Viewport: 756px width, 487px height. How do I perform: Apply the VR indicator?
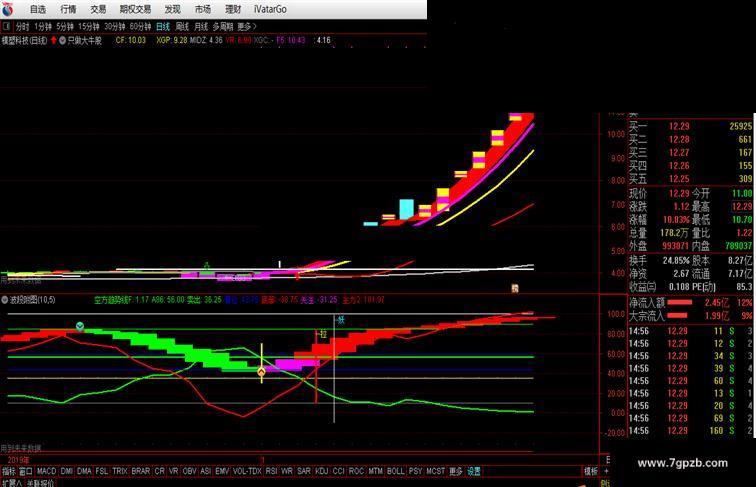coord(174,471)
